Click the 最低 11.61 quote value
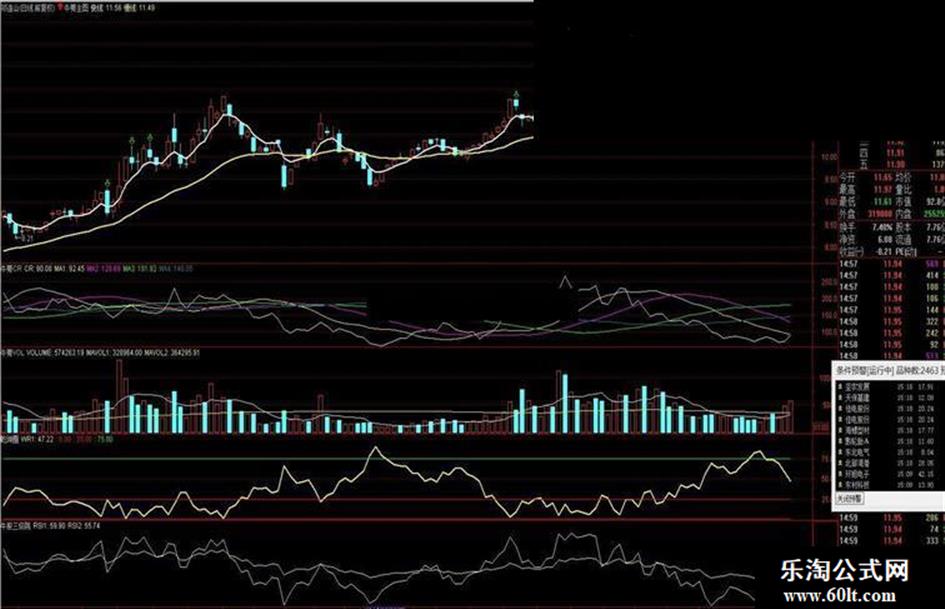 [884, 202]
